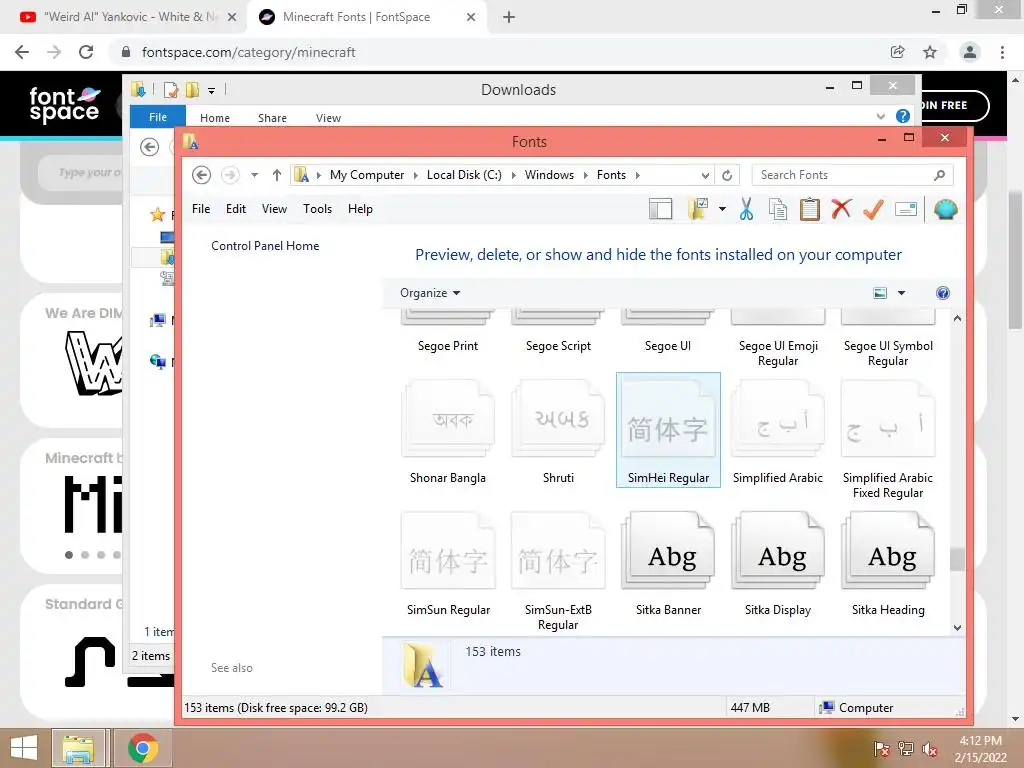Reload the FontSpace page in Chrome

tap(86, 52)
